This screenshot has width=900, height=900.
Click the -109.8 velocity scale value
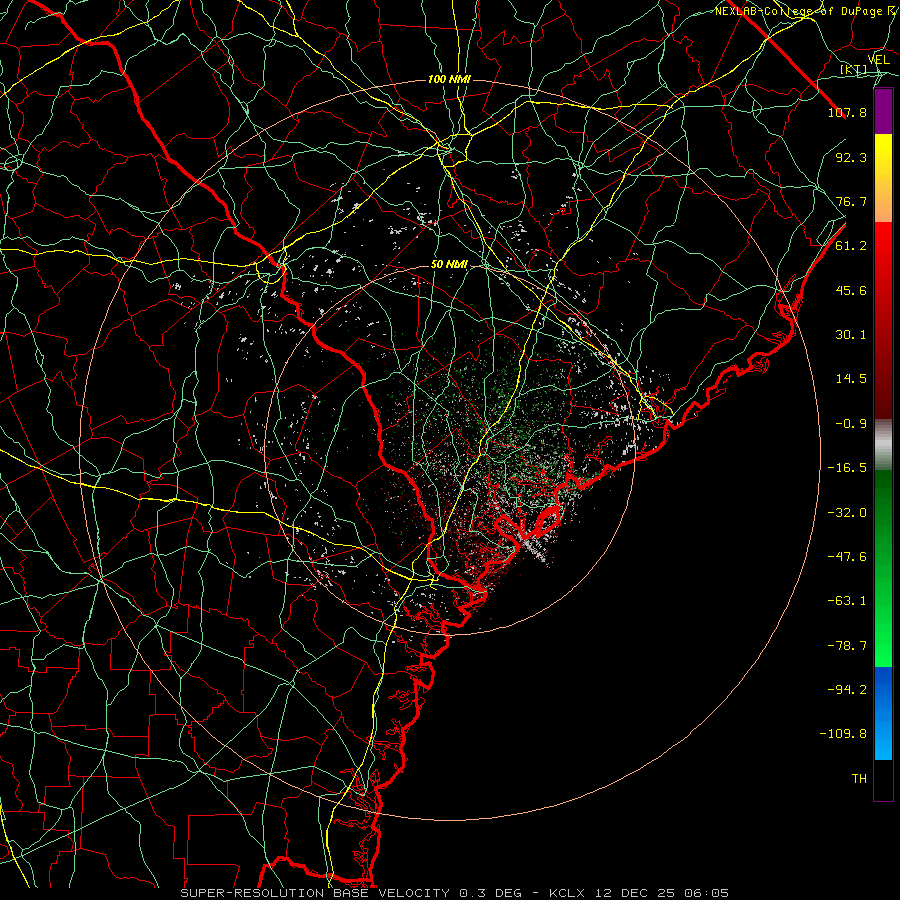tap(843, 734)
